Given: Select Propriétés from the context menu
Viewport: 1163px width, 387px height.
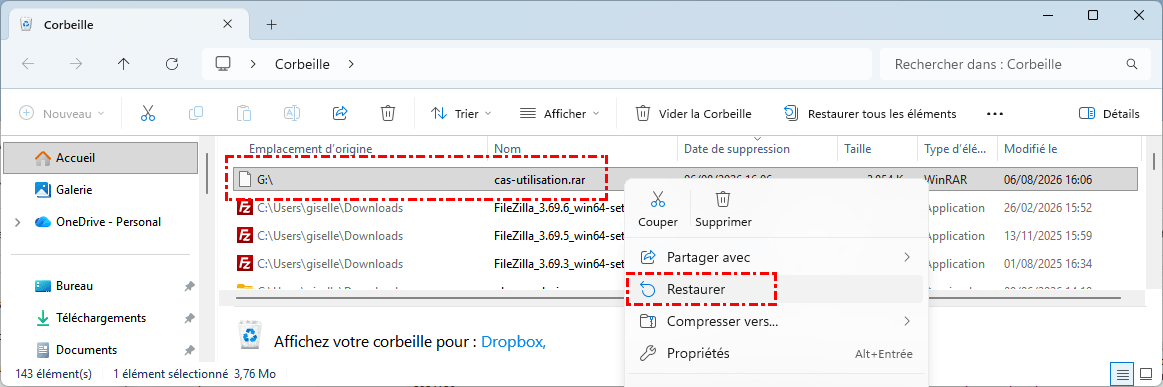Looking at the screenshot, I should (776, 354).
